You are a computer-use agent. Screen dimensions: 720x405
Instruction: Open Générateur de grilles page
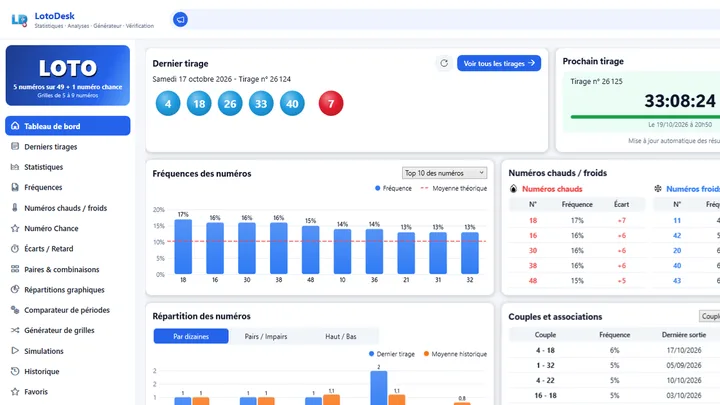pyautogui.click(x=68, y=330)
